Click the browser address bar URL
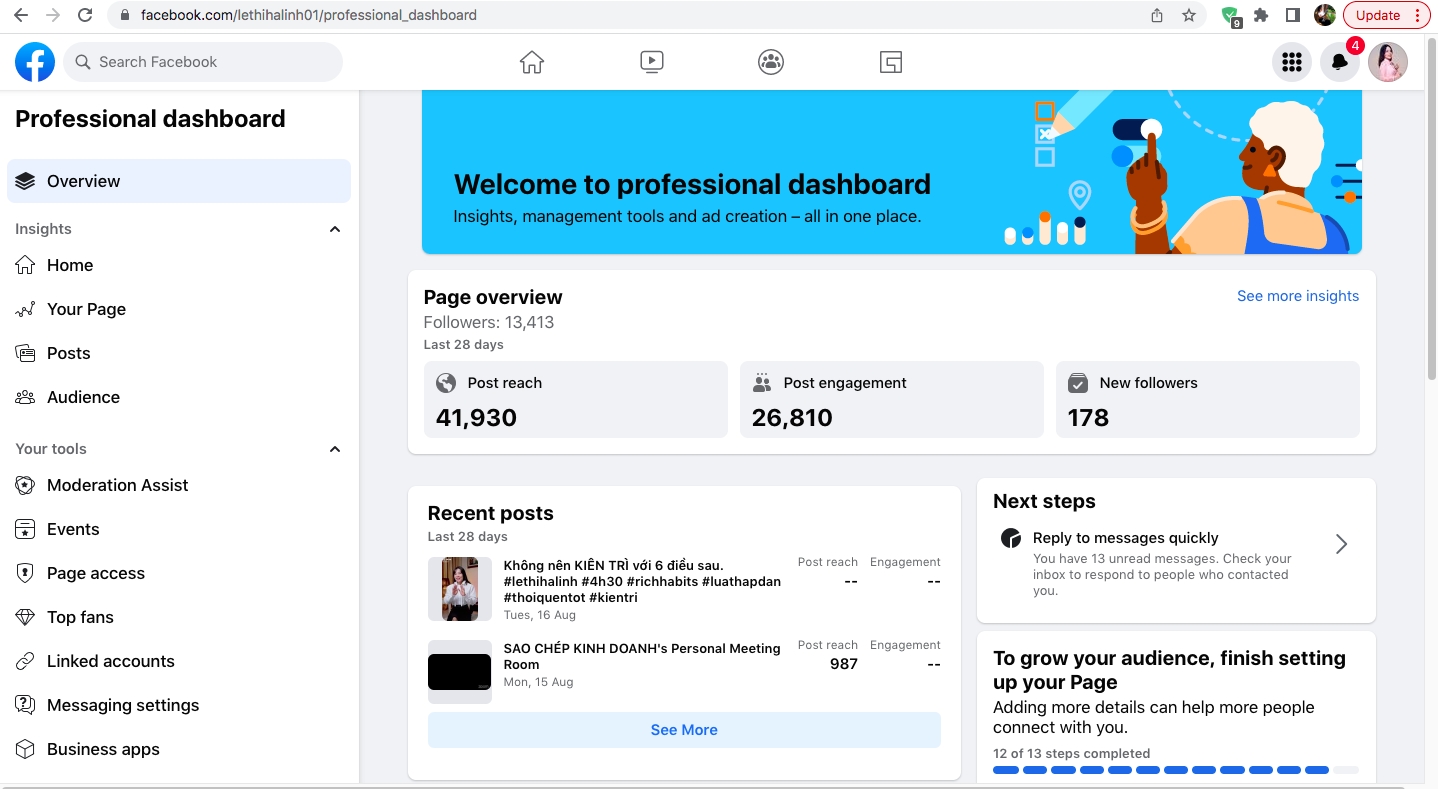1438x789 pixels. [x=309, y=15]
